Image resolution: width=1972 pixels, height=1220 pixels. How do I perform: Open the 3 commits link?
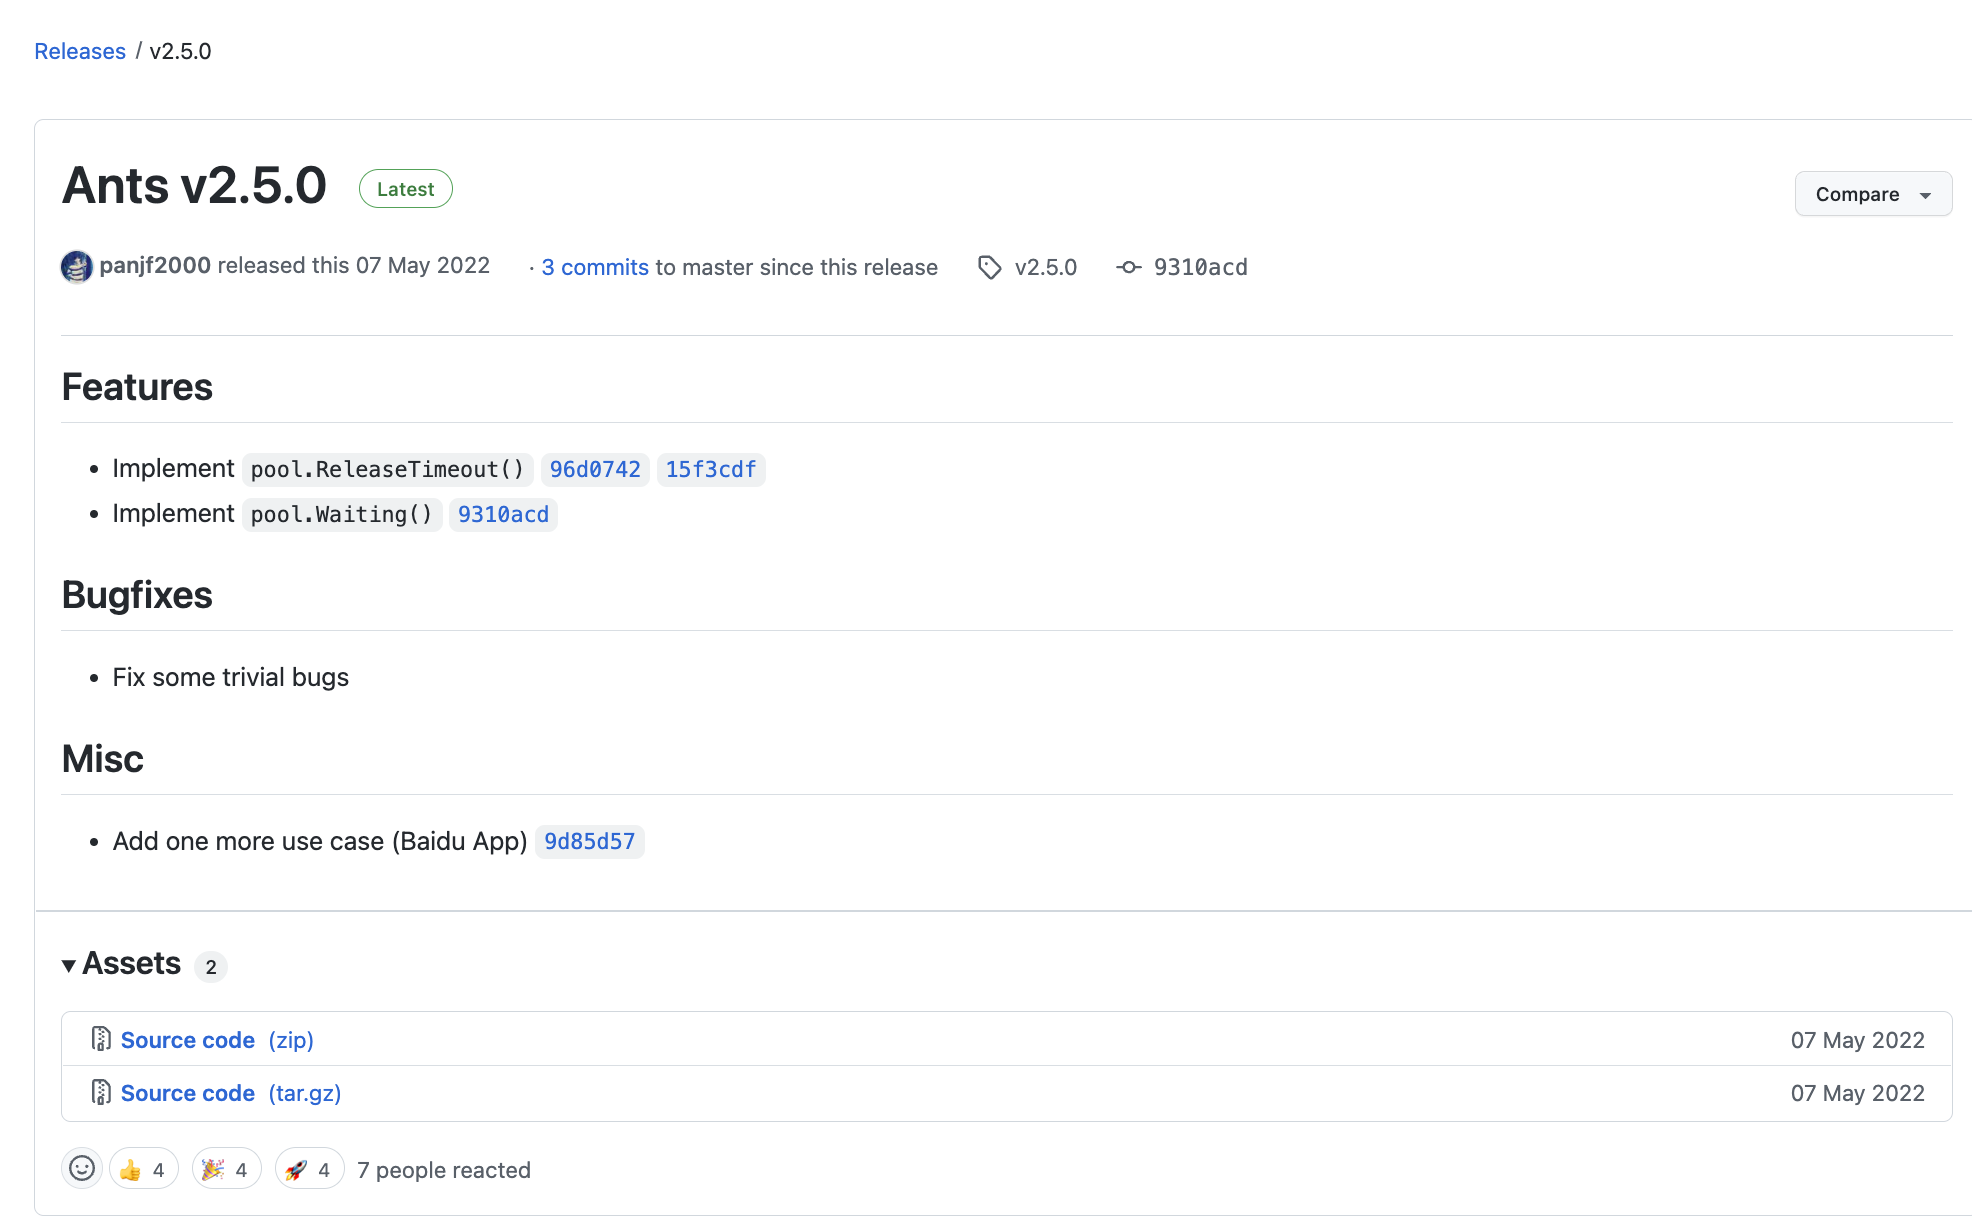[595, 267]
